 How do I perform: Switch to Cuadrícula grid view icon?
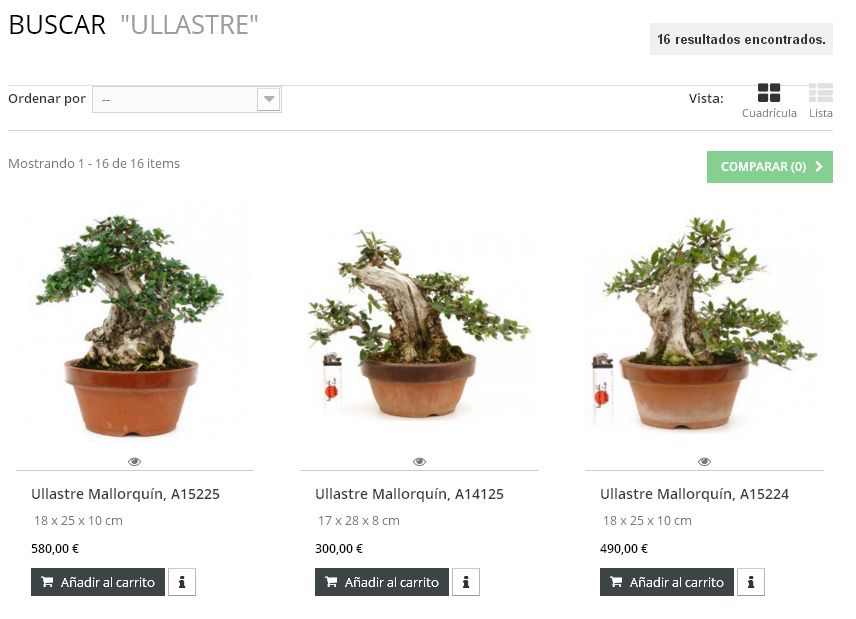click(769, 93)
